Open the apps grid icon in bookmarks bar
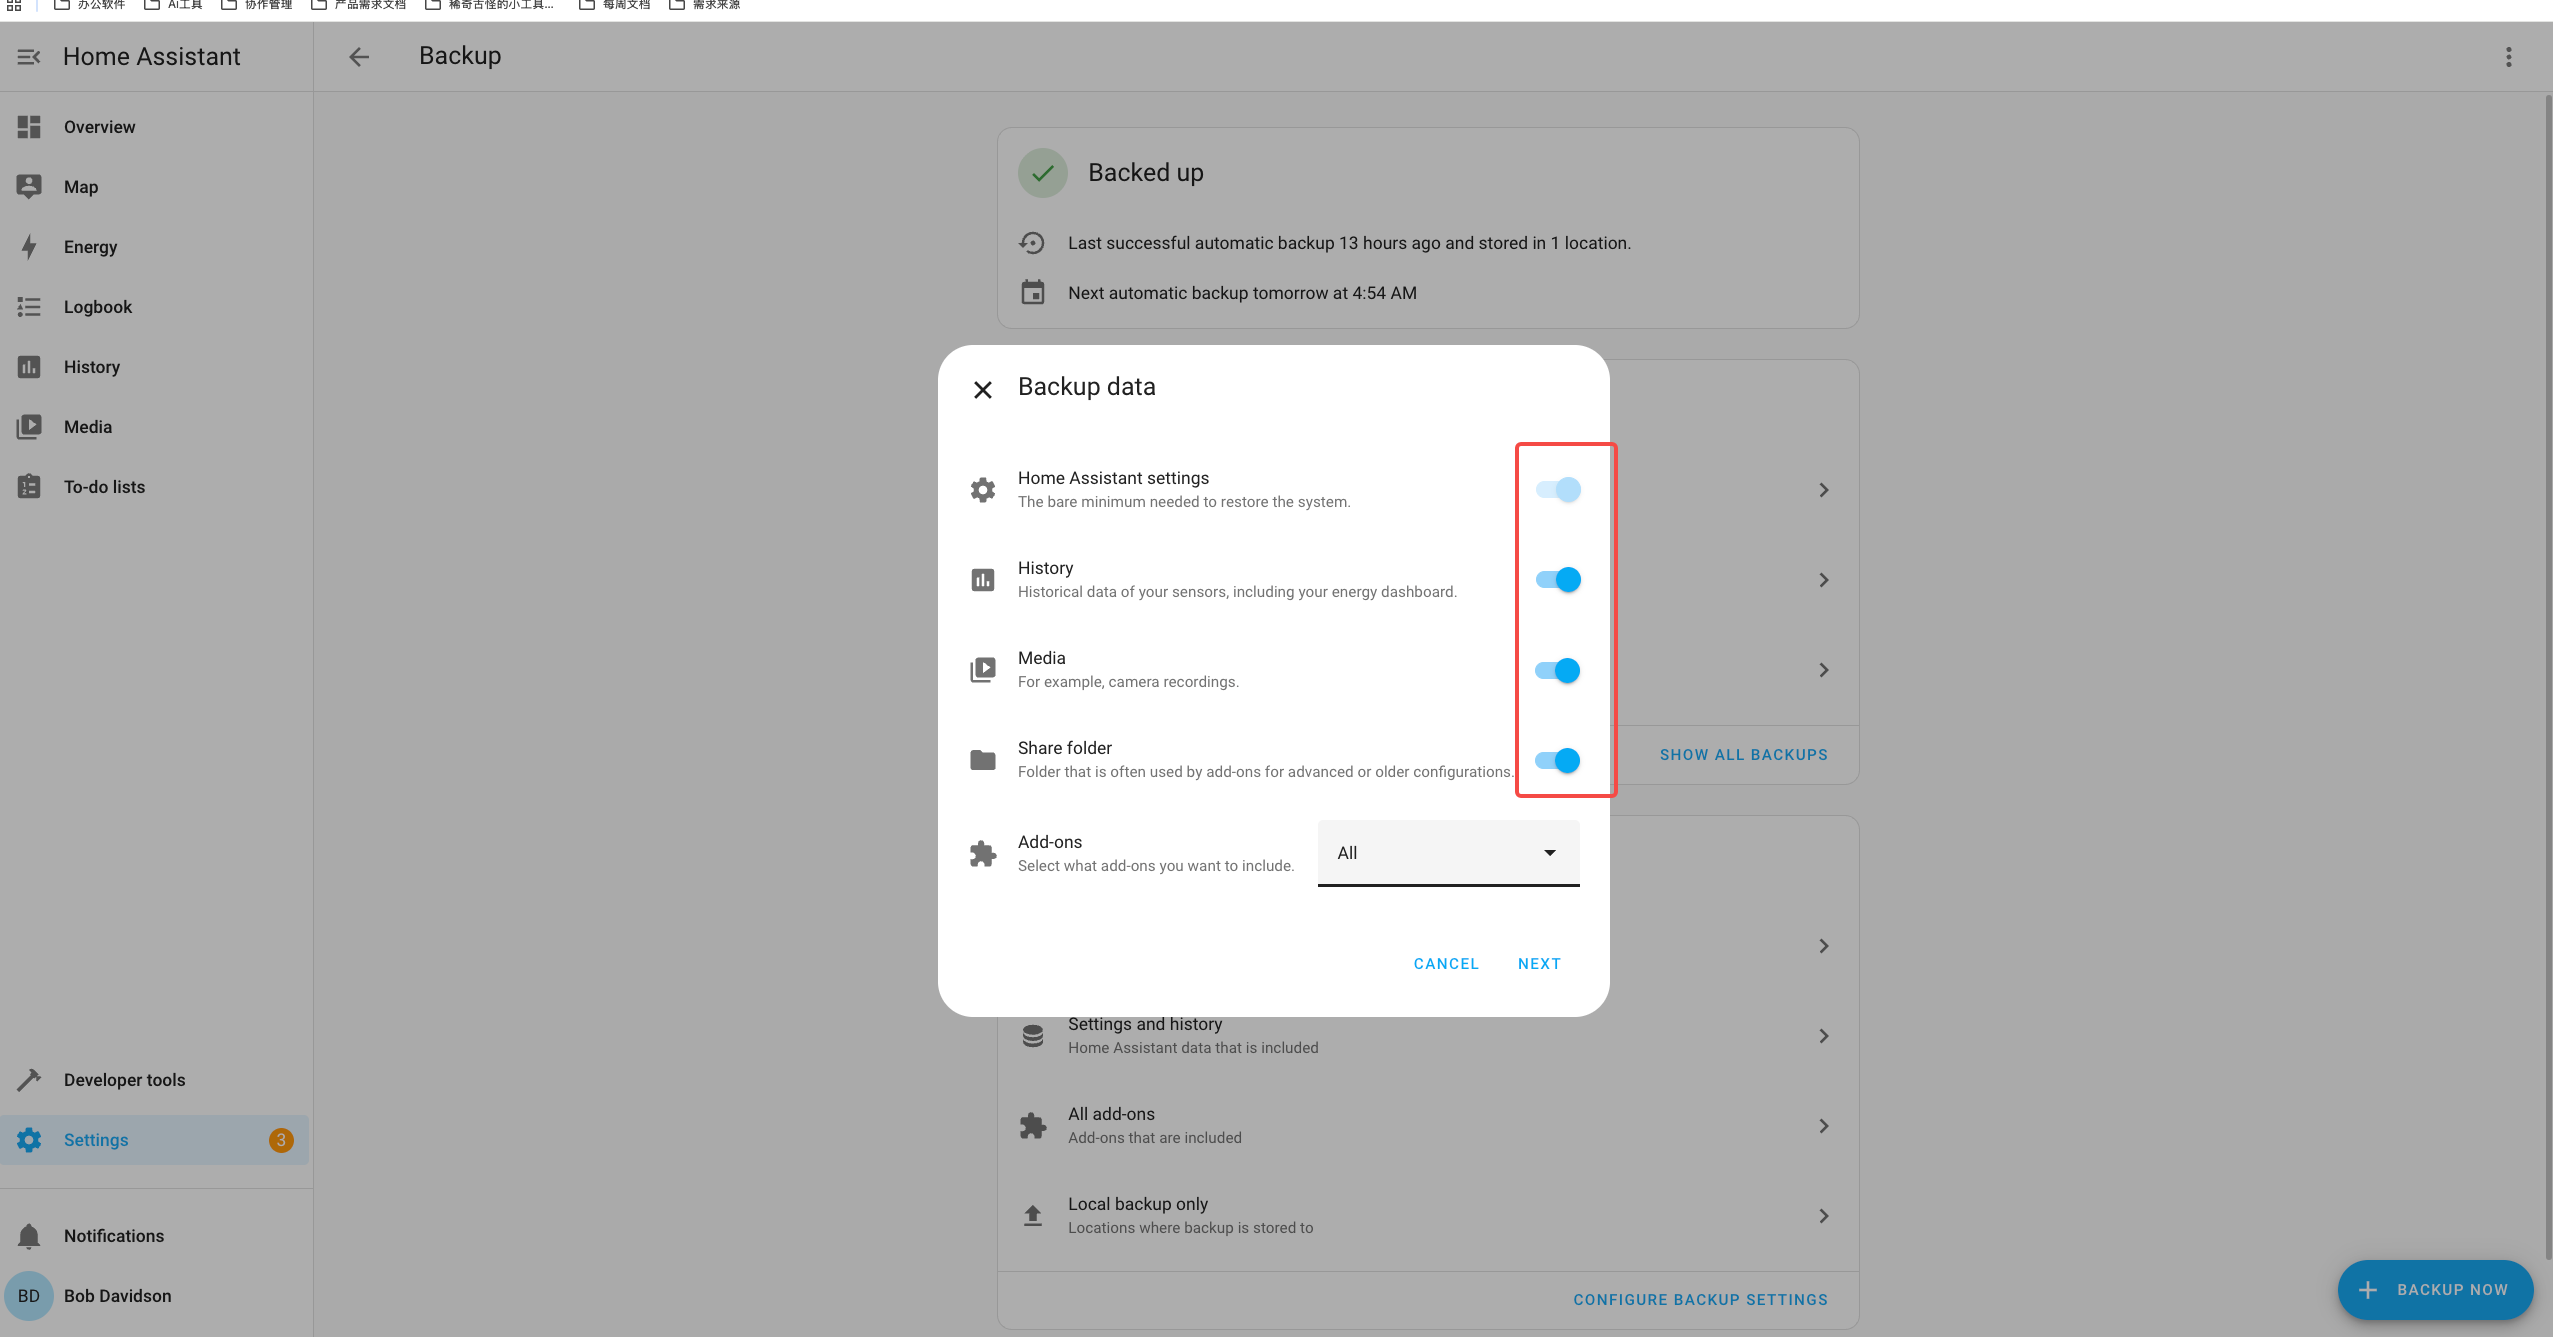This screenshot has width=2553, height=1337. click(x=14, y=5)
